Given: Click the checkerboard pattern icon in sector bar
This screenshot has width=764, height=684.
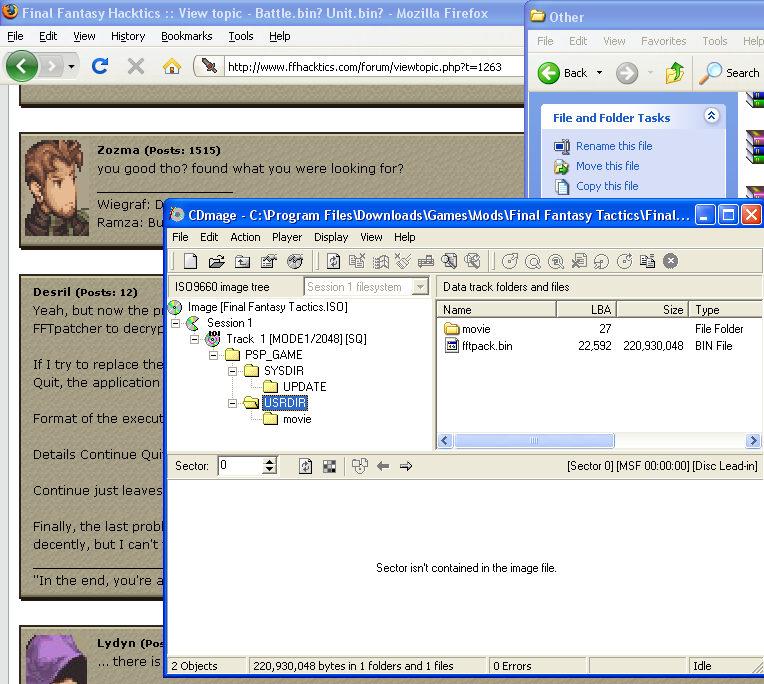Looking at the screenshot, I should [x=329, y=466].
